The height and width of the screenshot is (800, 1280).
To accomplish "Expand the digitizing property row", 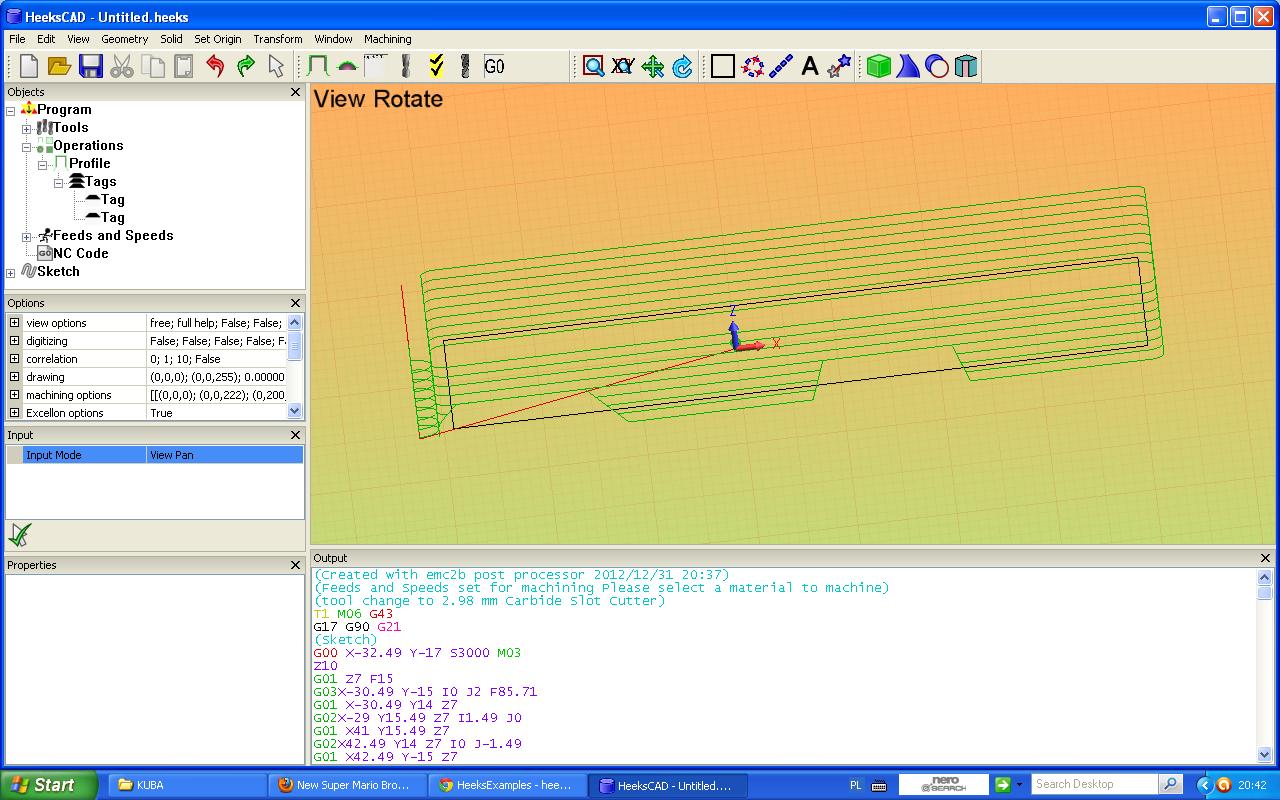I will pos(14,341).
